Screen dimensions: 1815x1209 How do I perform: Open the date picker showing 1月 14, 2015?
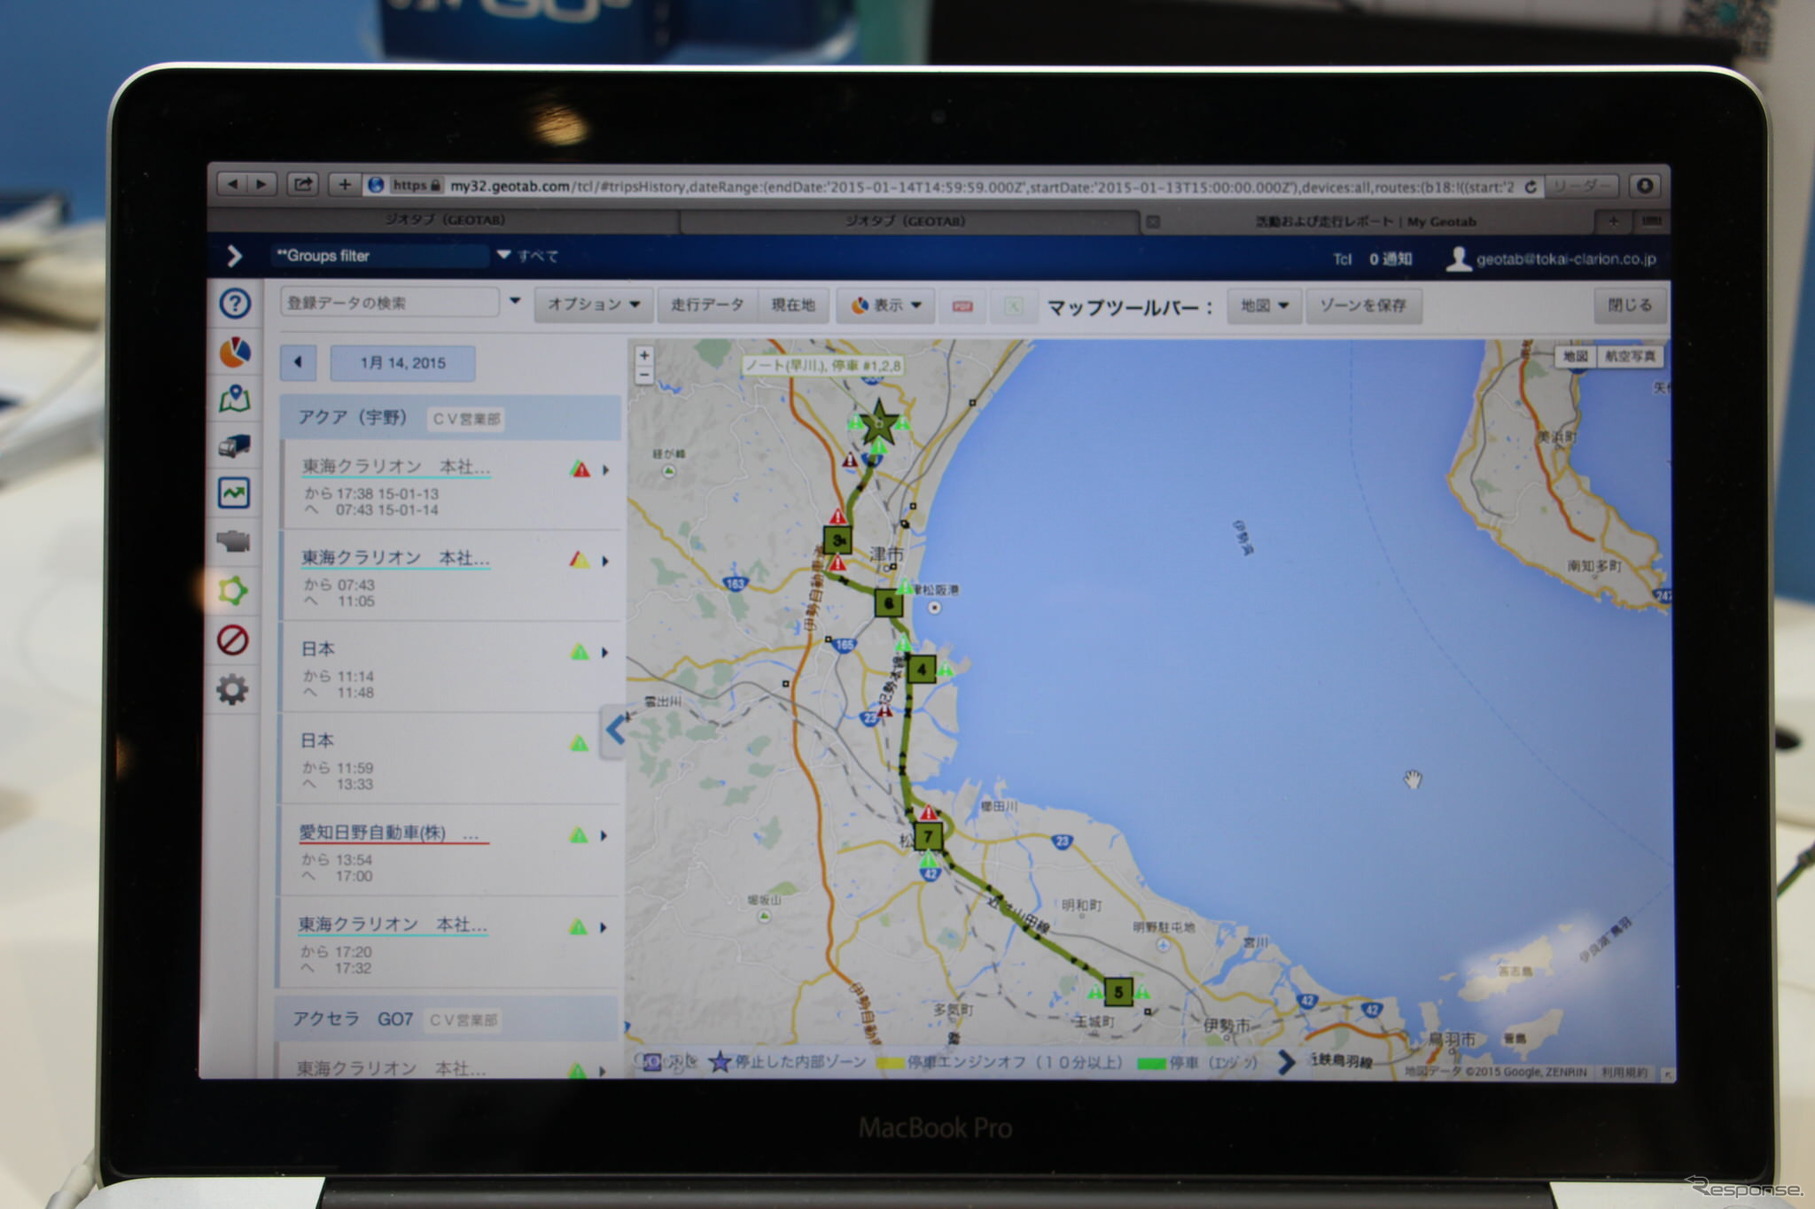tap(402, 362)
